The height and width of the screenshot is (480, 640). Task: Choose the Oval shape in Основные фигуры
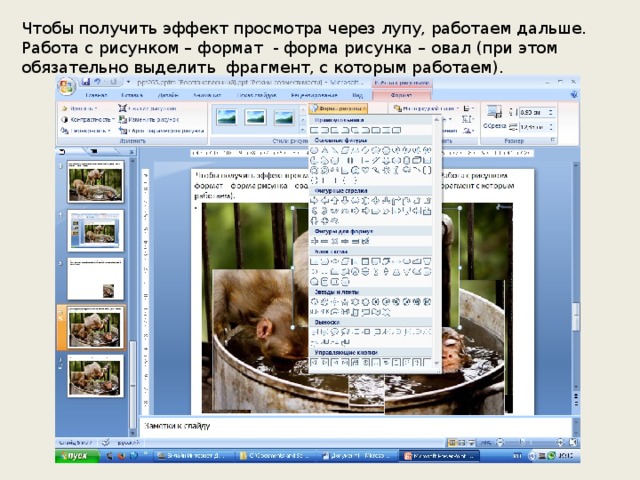click(314, 150)
